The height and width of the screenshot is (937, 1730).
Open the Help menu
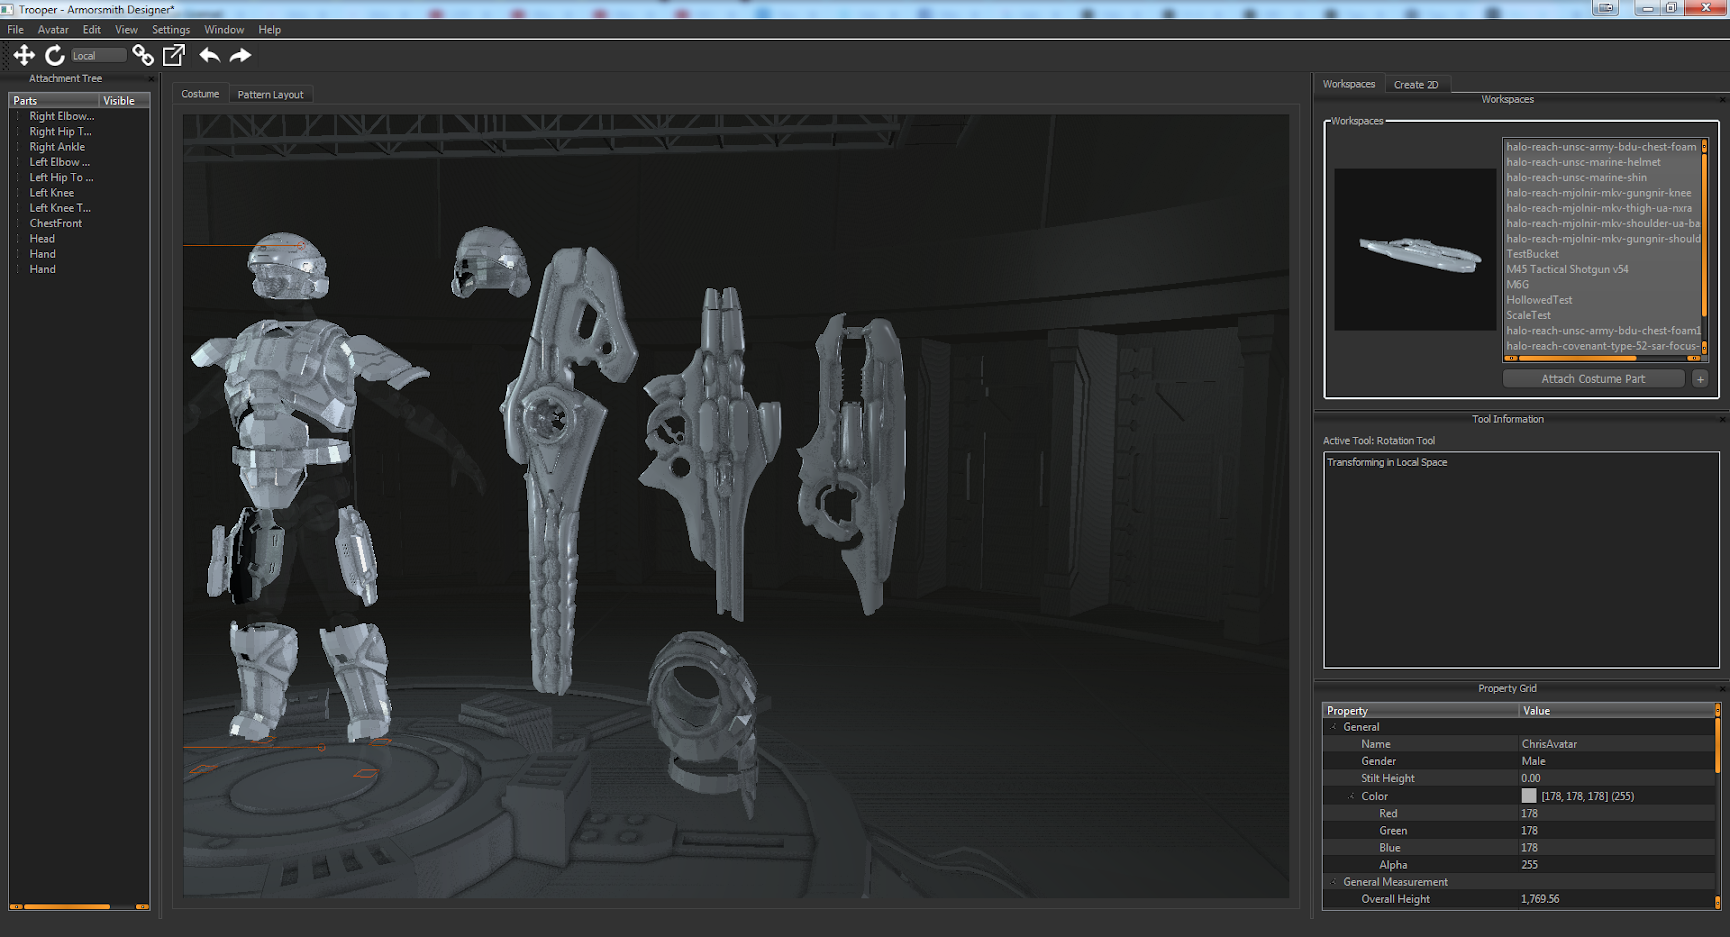270,30
